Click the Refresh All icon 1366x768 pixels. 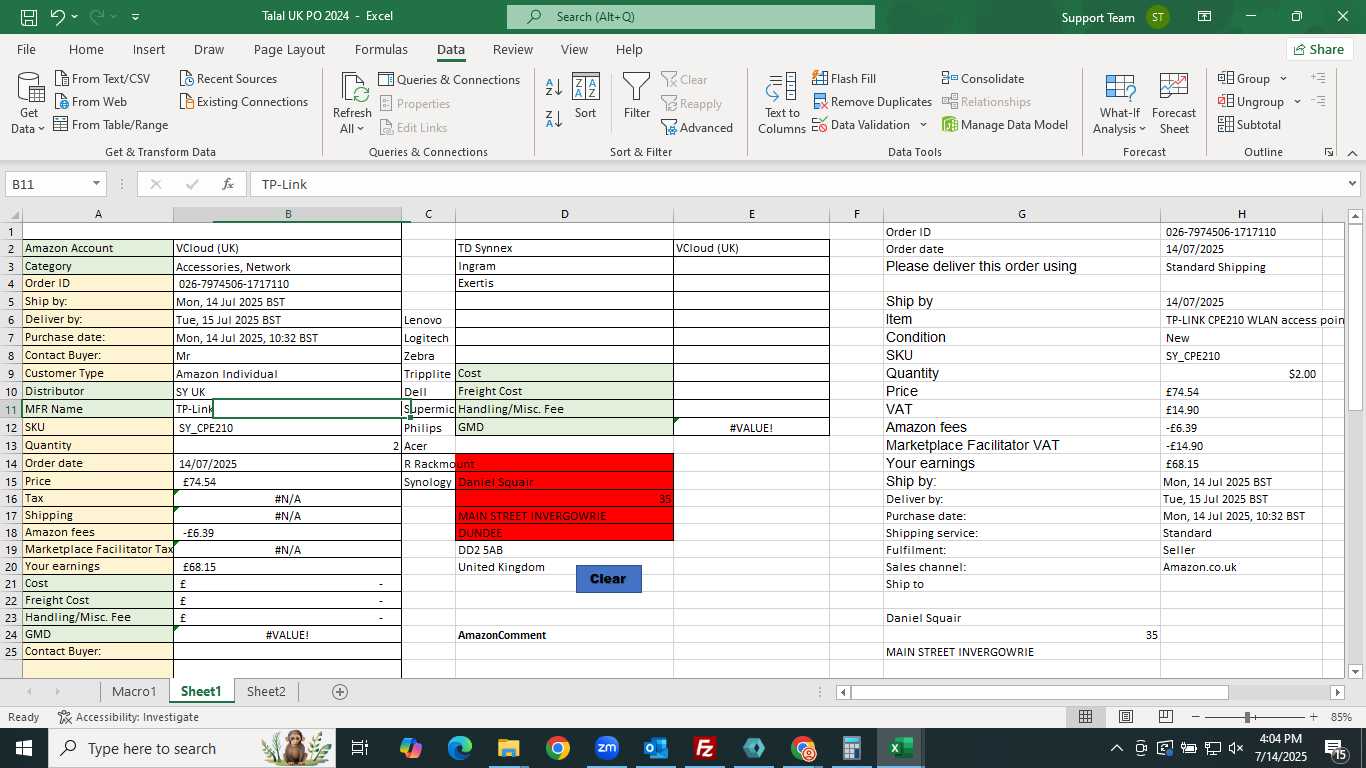pyautogui.click(x=353, y=88)
